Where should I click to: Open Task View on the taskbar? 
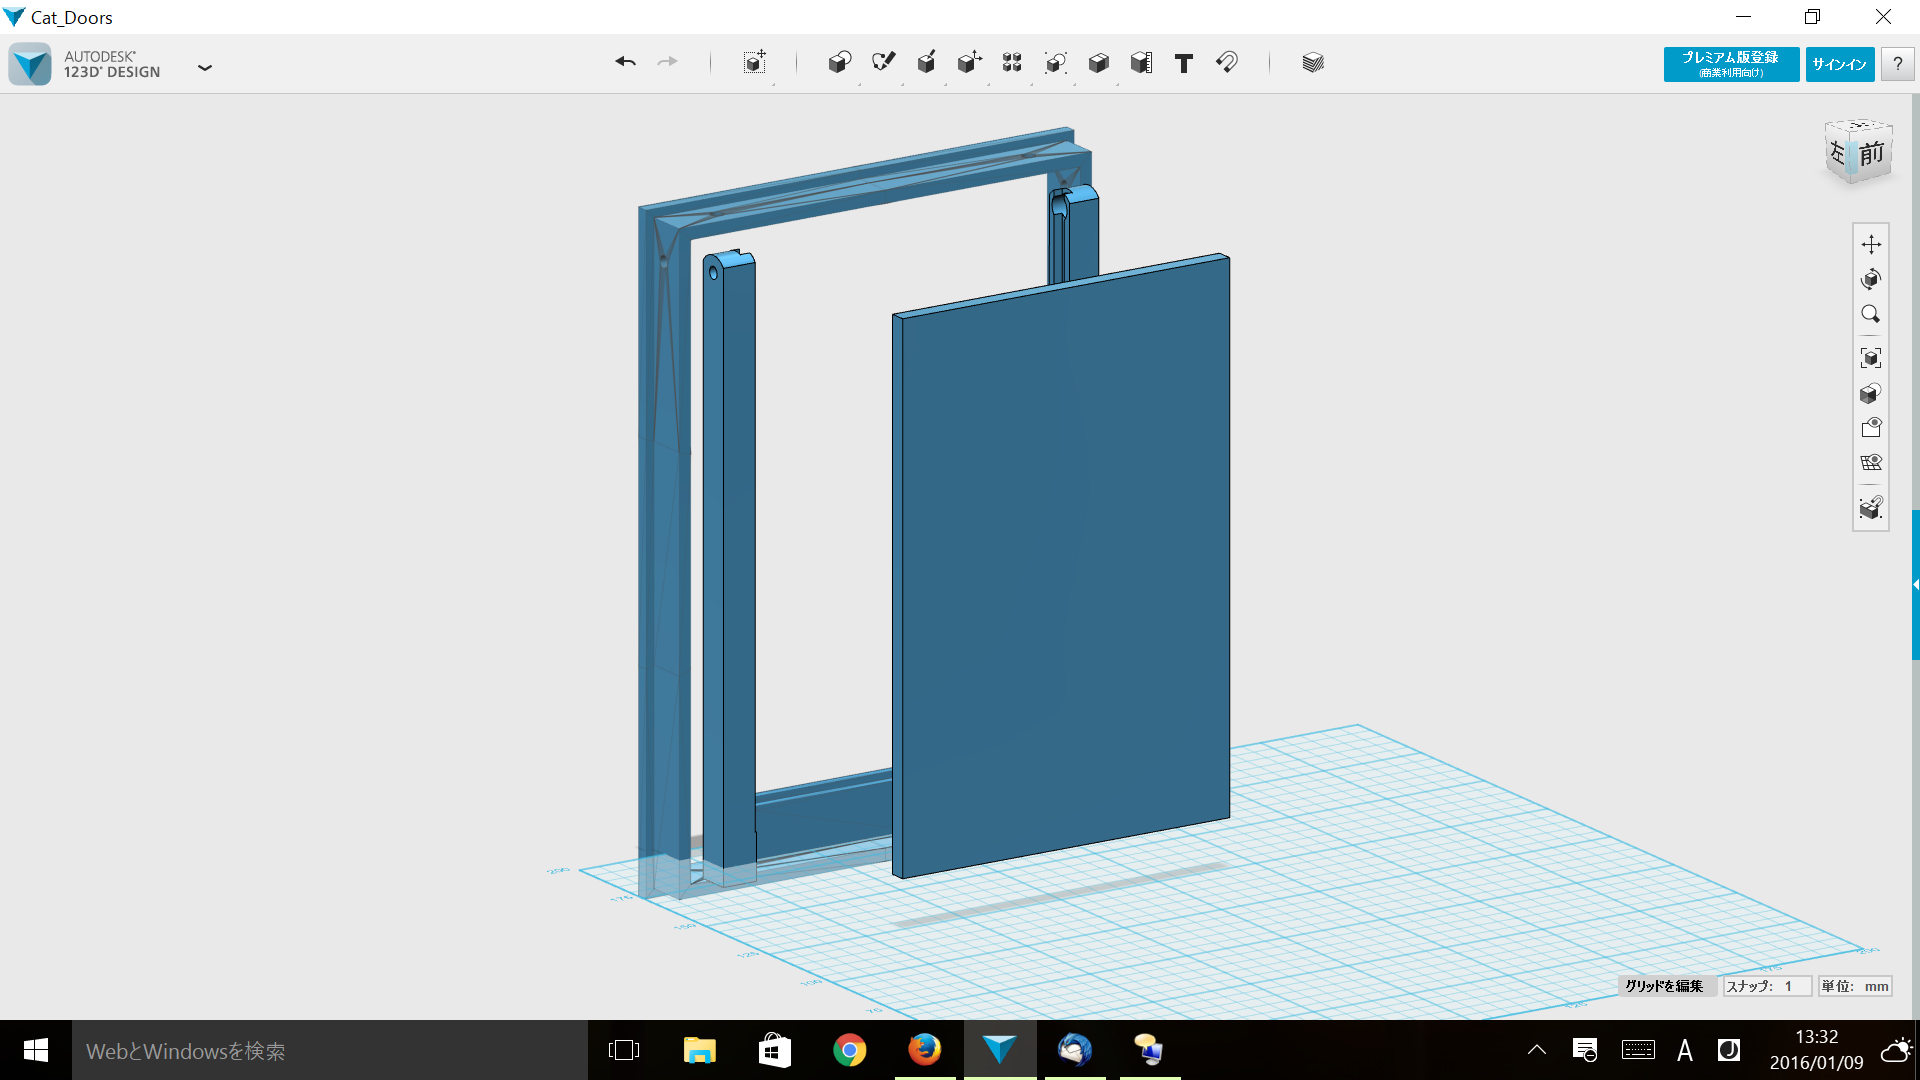click(x=624, y=1050)
